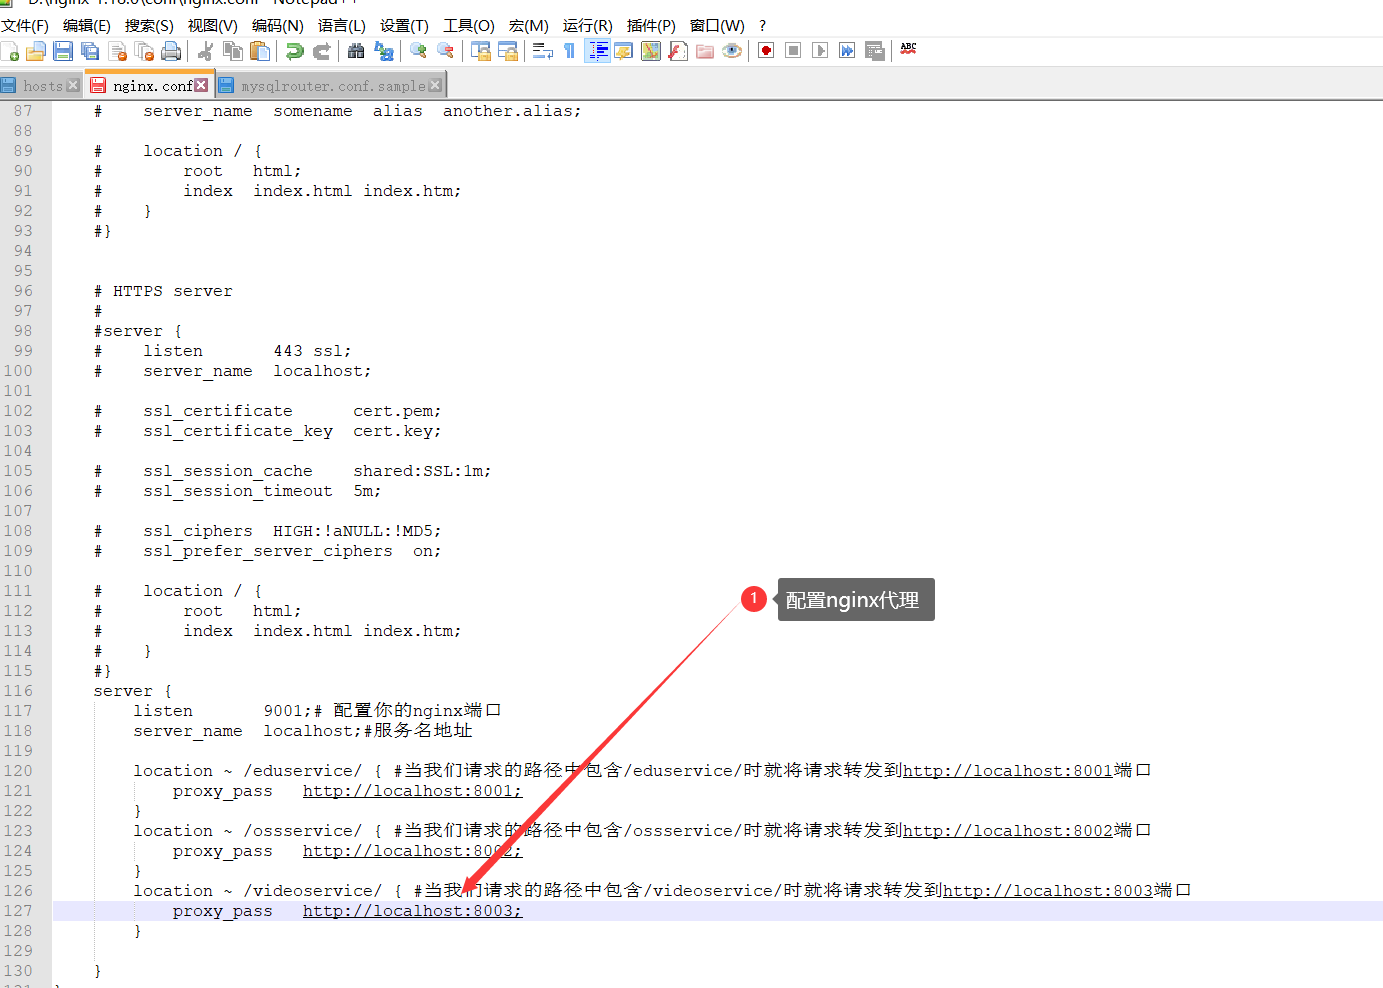Open the 窗口(W) menu

pos(717,25)
